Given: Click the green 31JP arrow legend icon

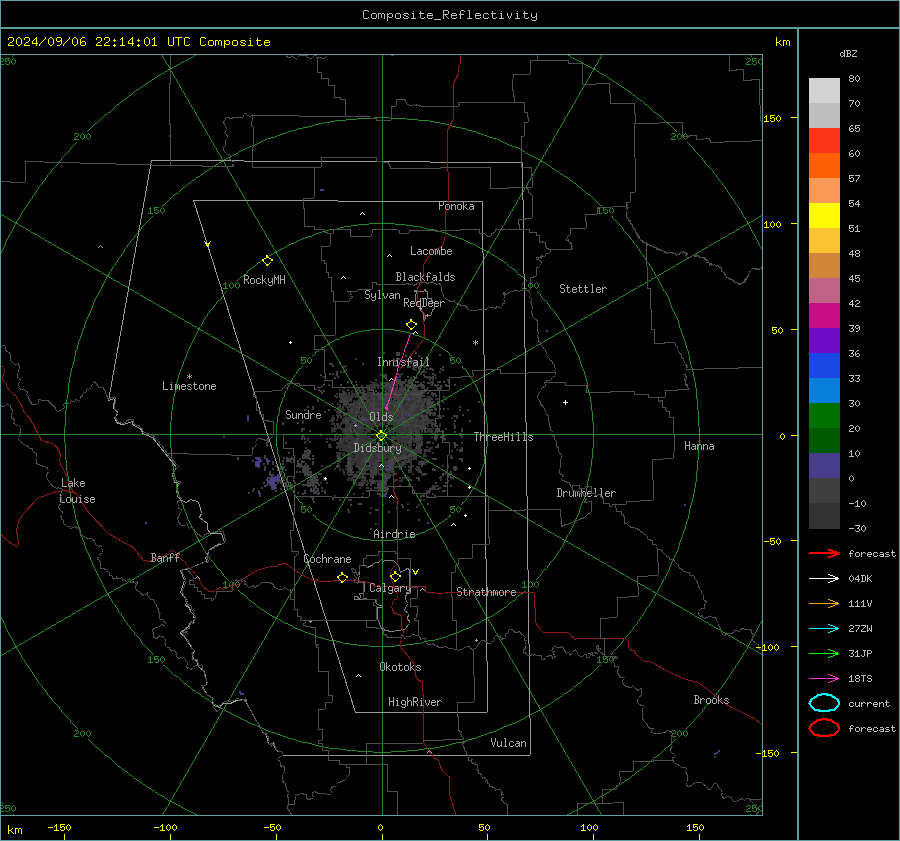Looking at the screenshot, I should pos(824,653).
